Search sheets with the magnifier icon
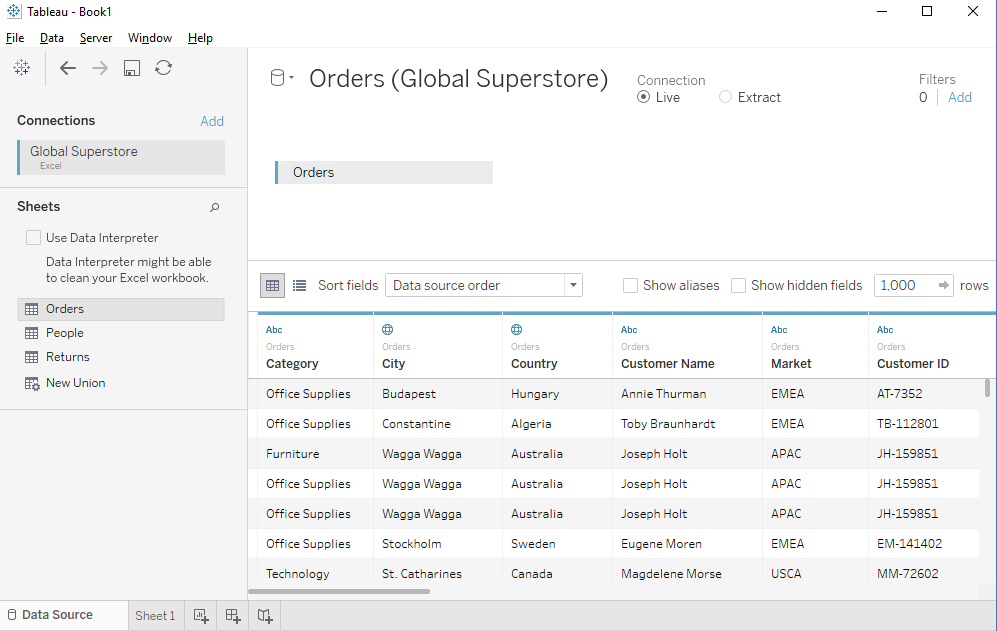 coord(215,207)
